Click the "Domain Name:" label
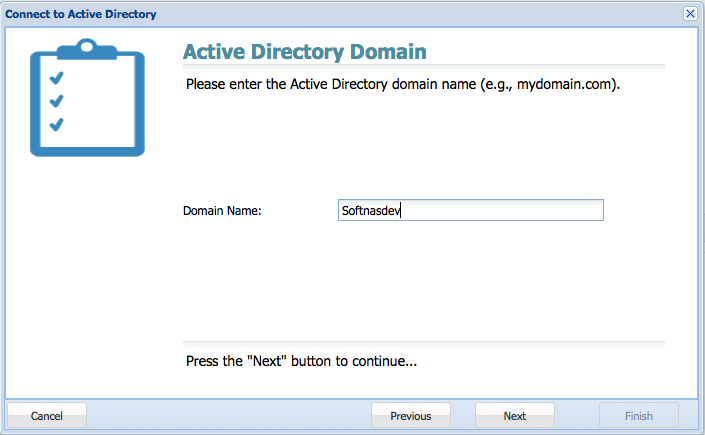This screenshot has height=435, width=705. click(222, 211)
